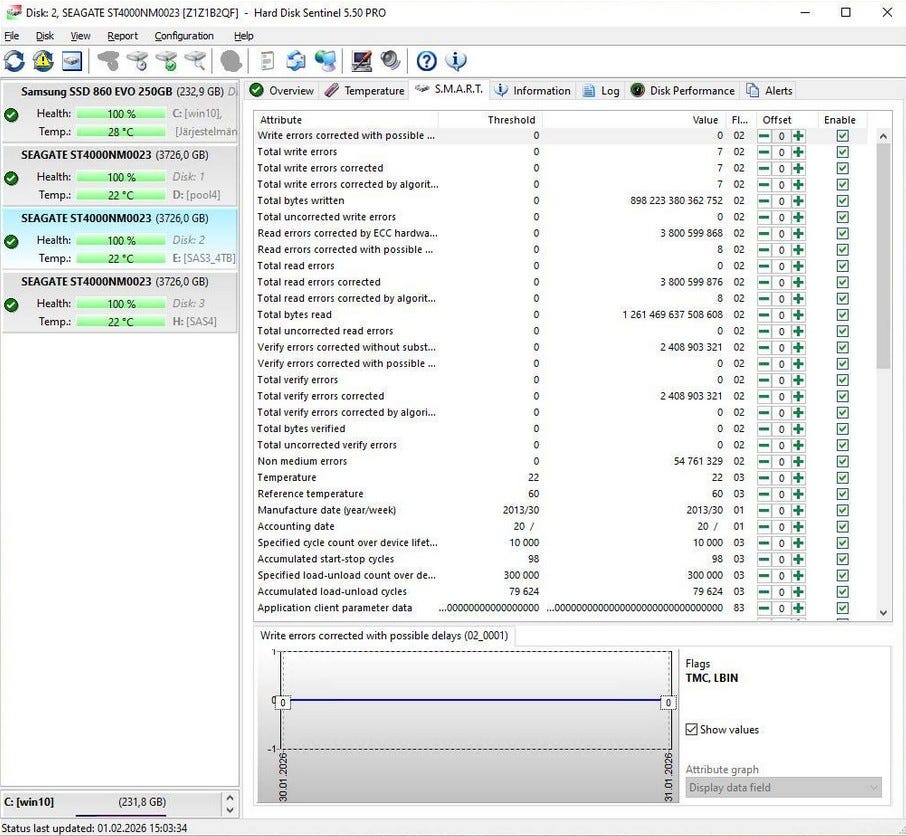Open the Attribute graph dropdown
Viewport: 906px width, 836px height.
tap(783, 788)
